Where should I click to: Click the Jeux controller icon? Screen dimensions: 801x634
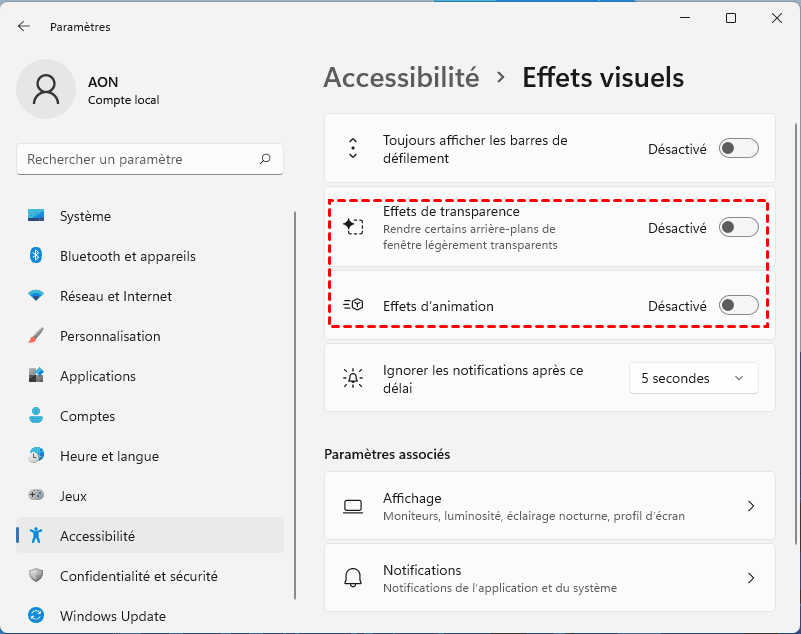click(36, 496)
